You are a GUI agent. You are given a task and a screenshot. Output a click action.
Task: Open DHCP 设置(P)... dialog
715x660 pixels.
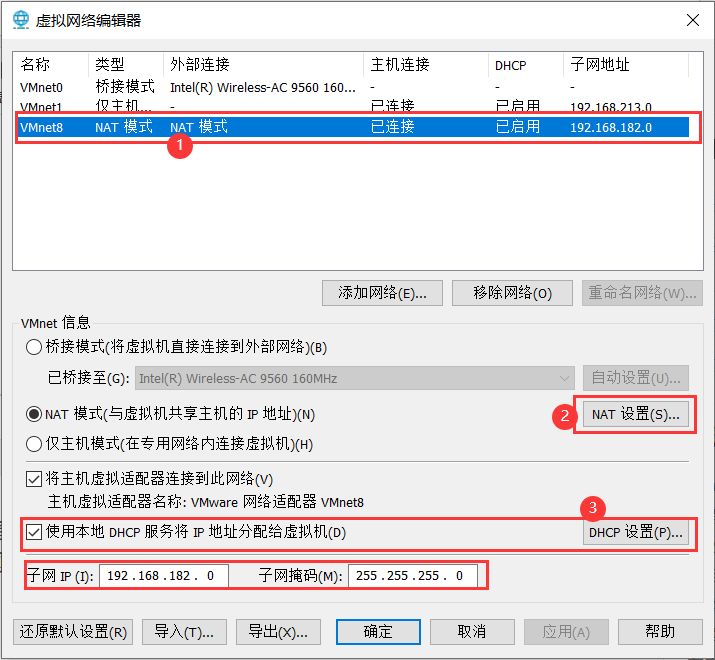point(636,532)
